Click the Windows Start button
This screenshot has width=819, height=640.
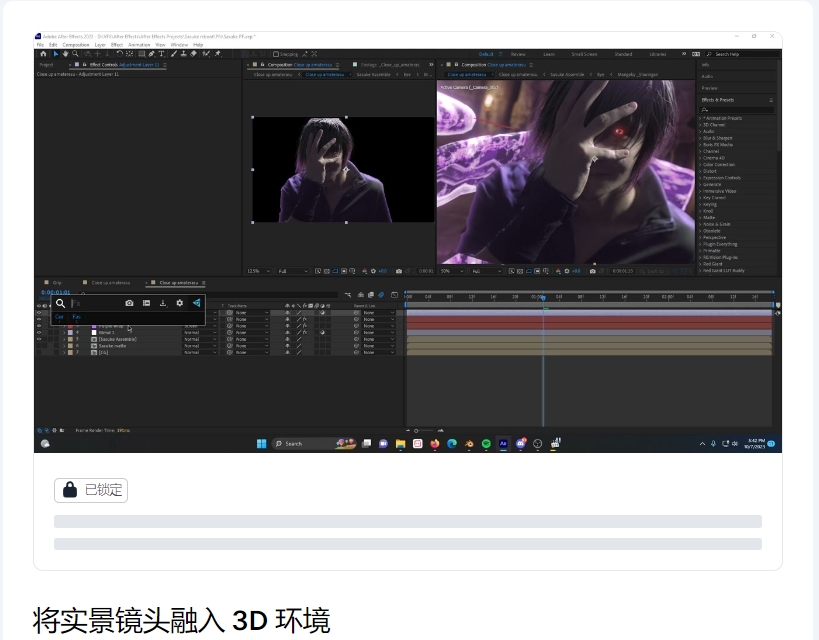262,444
